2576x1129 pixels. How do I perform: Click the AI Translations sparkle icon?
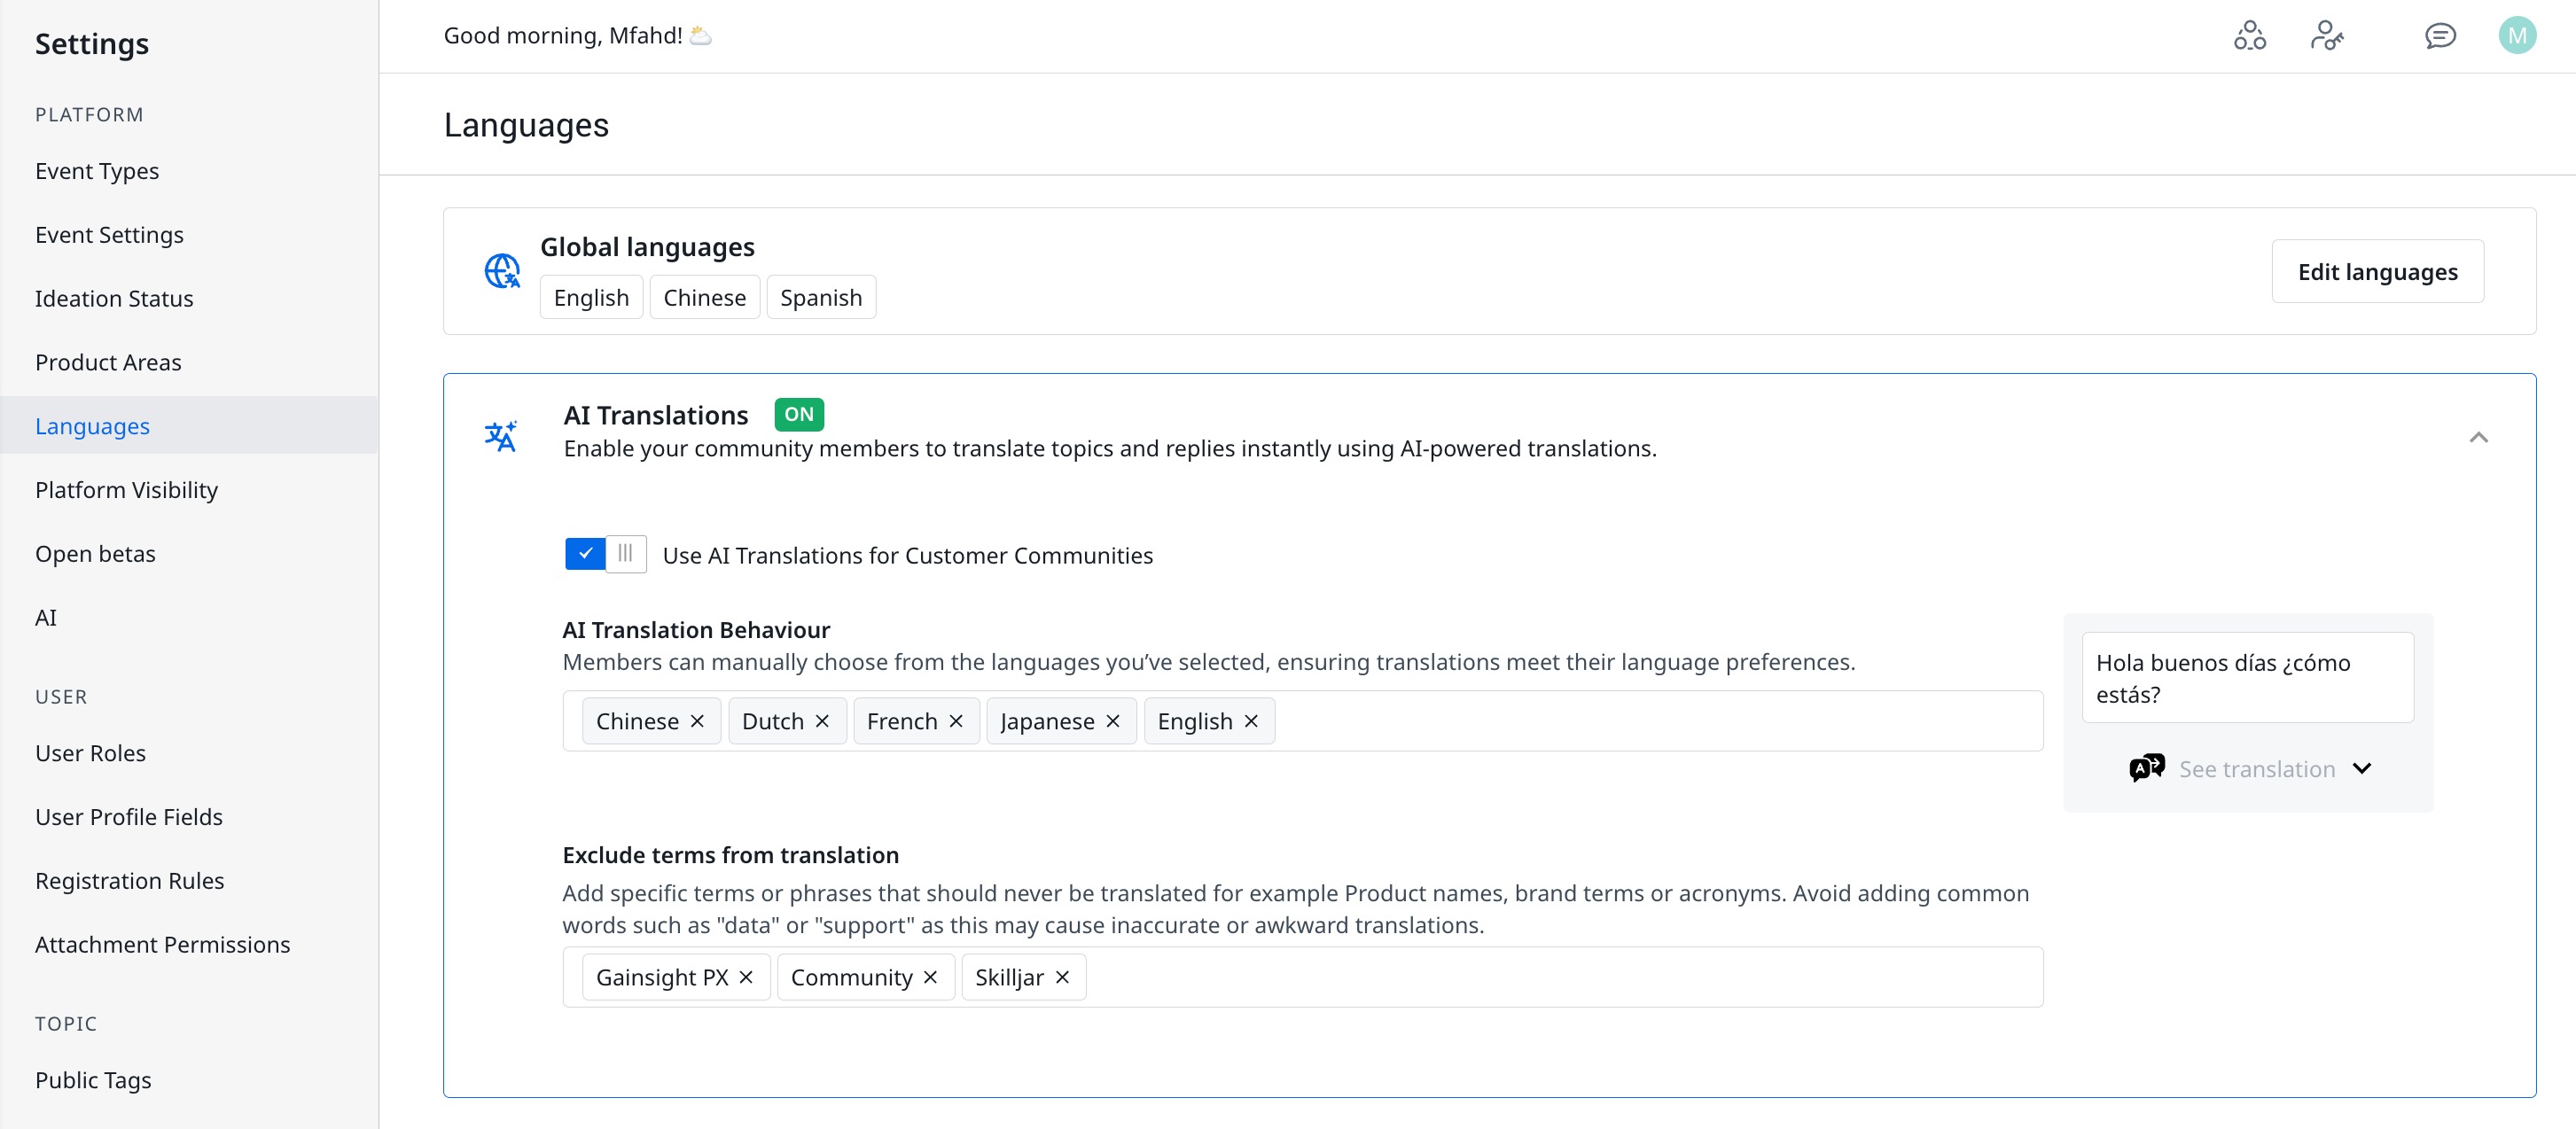(x=501, y=436)
